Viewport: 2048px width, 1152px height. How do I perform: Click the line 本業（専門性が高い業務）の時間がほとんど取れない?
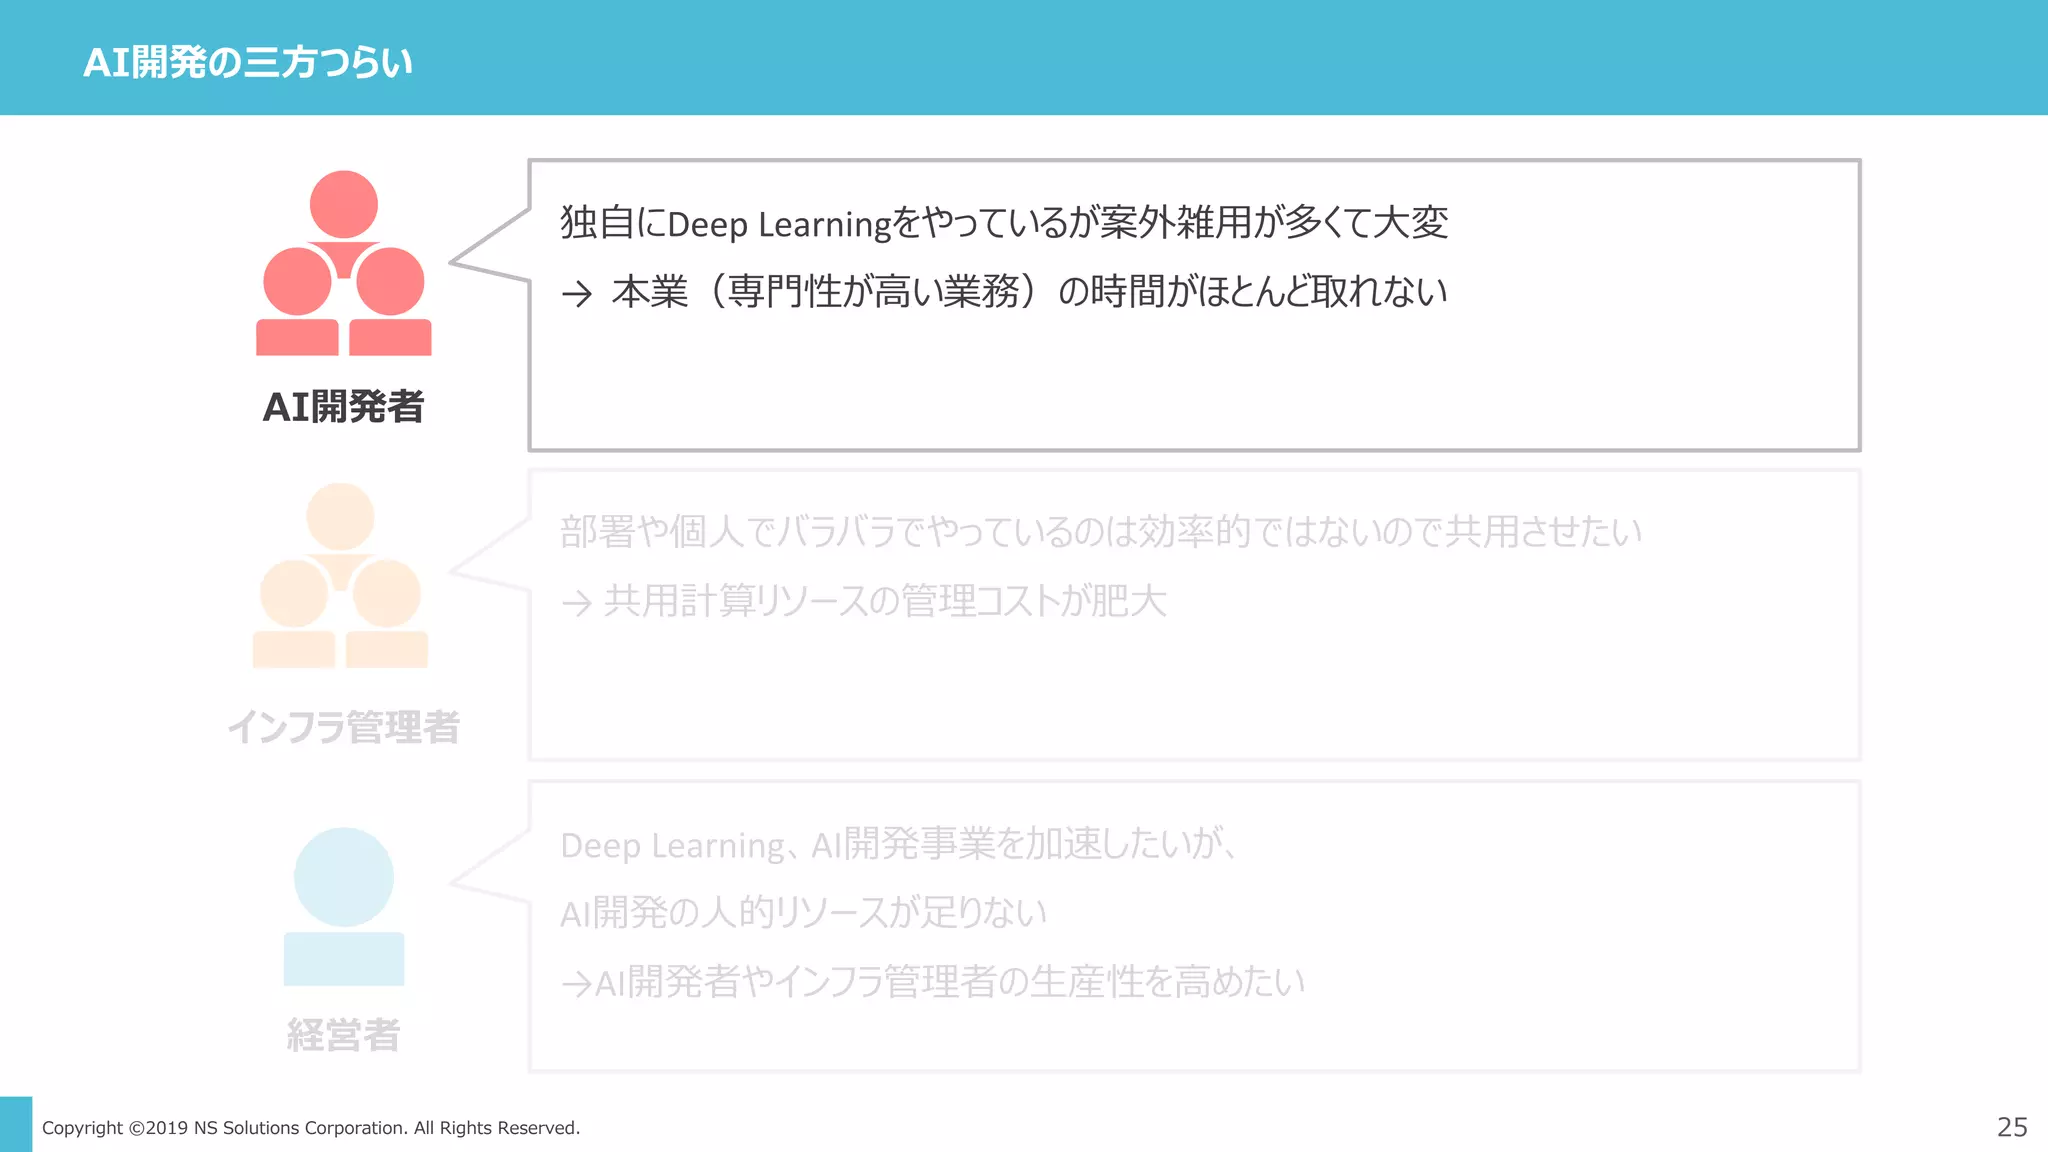click(x=1029, y=292)
